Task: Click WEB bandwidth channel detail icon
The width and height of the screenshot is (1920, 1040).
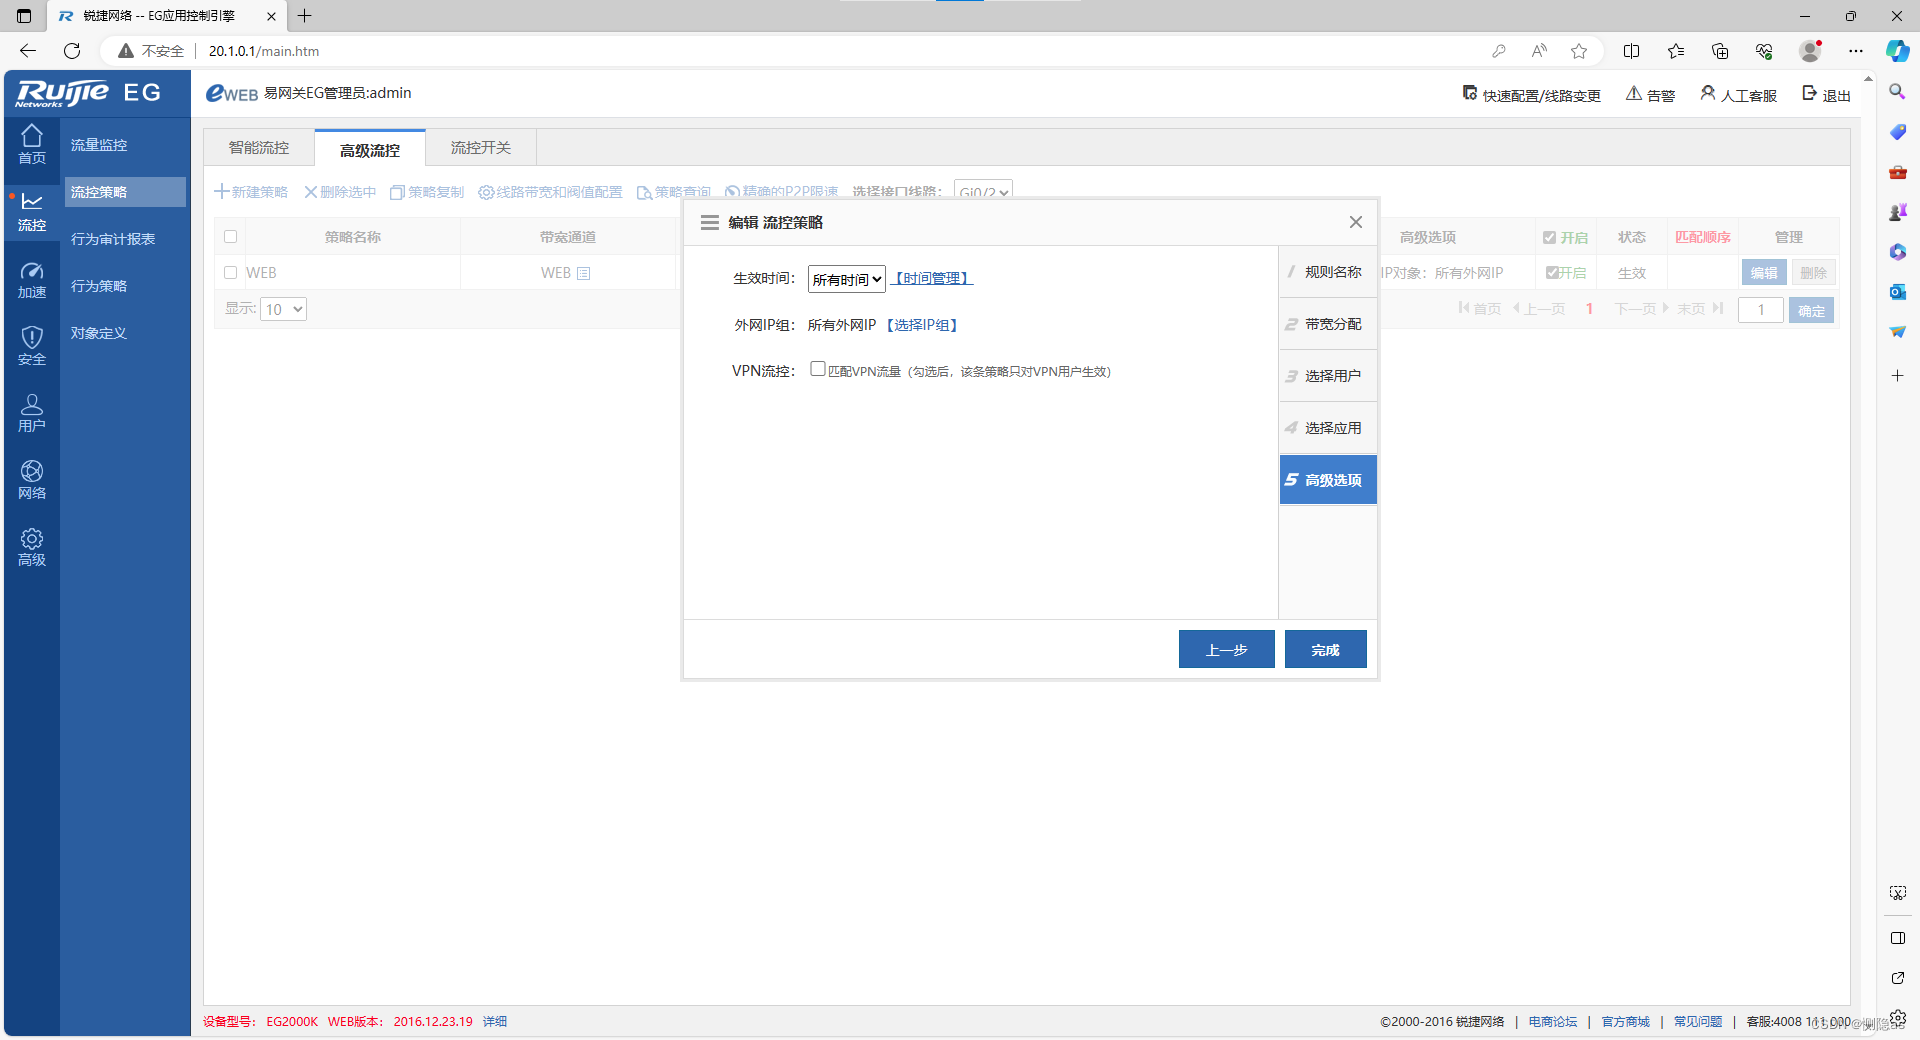Action: point(585,273)
